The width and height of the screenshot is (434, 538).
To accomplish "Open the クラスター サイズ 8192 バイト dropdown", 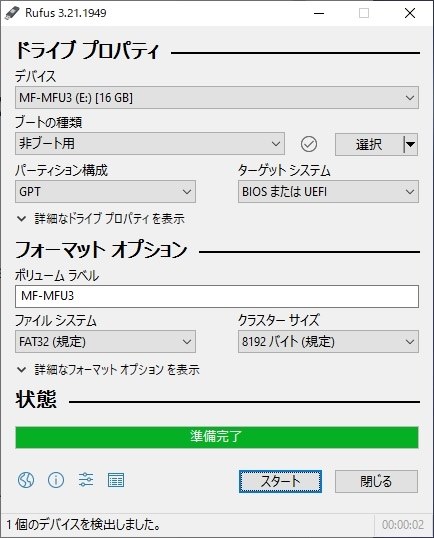I will coord(328,341).
